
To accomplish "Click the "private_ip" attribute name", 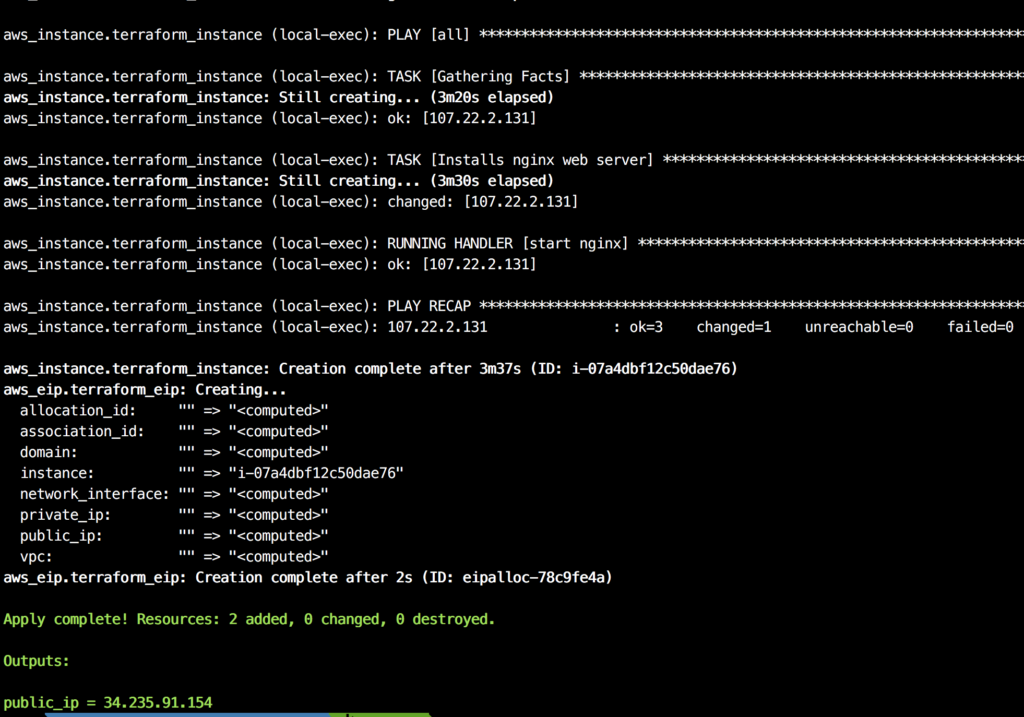I will click(66, 515).
